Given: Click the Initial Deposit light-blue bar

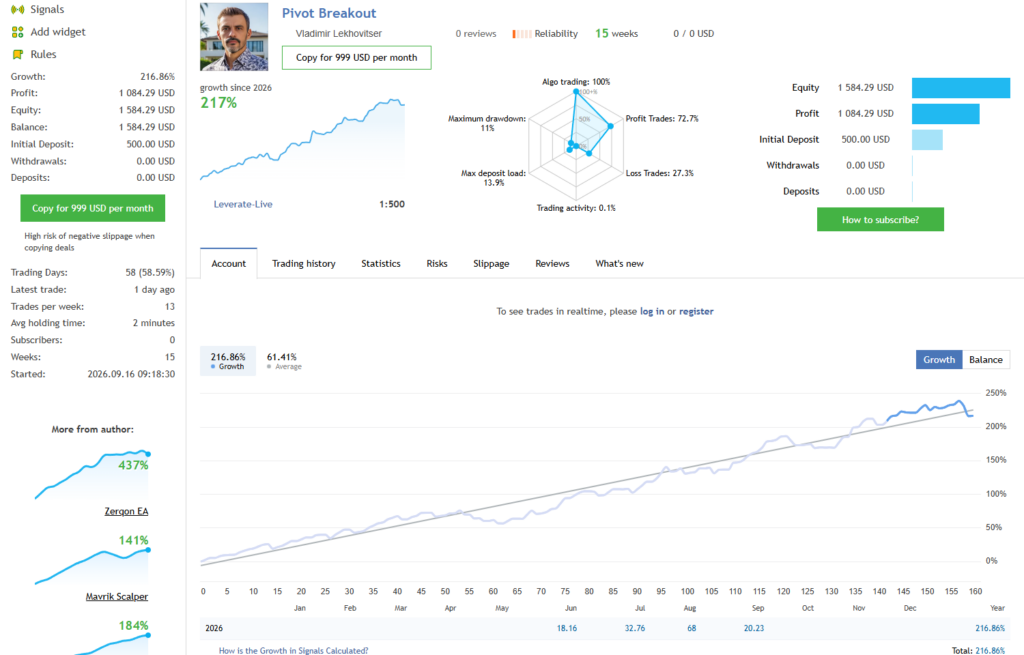Looking at the screenshot, I should click(x=927, y=140).
